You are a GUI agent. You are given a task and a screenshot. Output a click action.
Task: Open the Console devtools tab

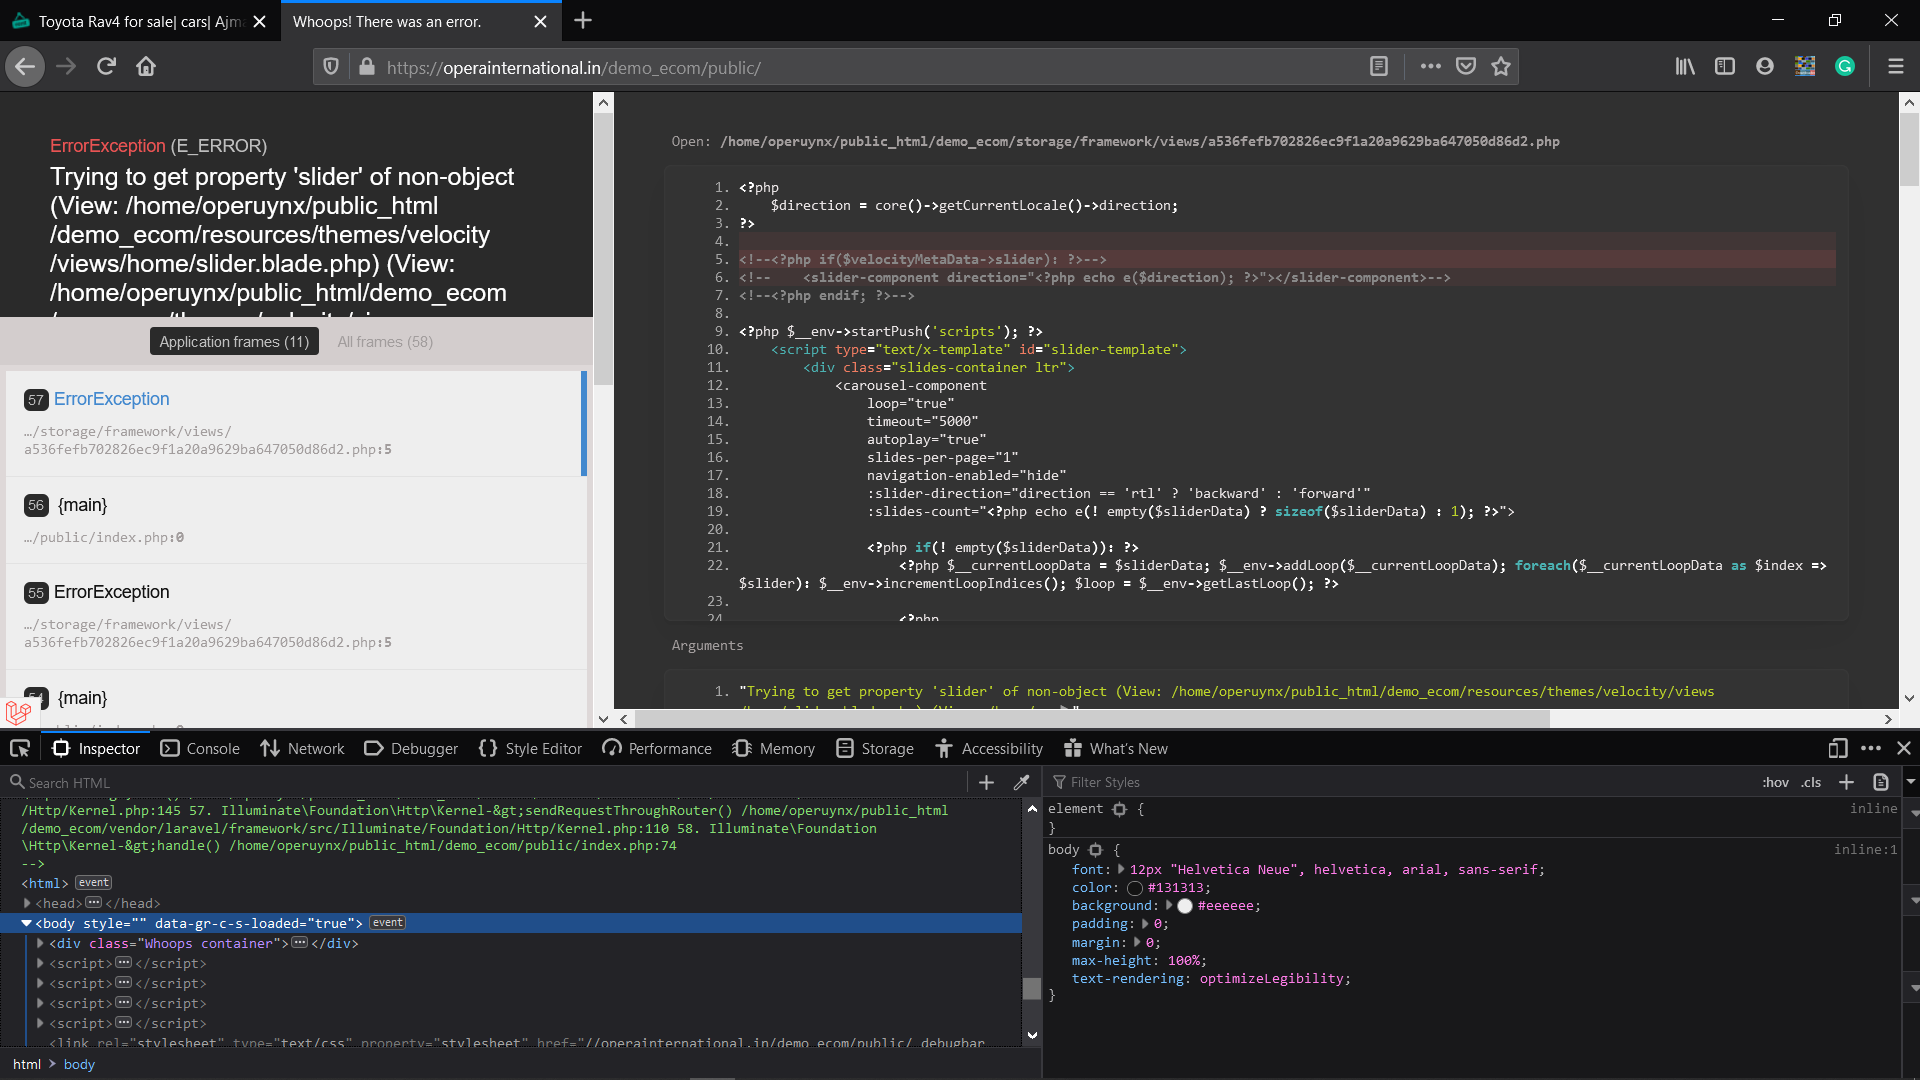pyautogui.click(x=200, y=748)
